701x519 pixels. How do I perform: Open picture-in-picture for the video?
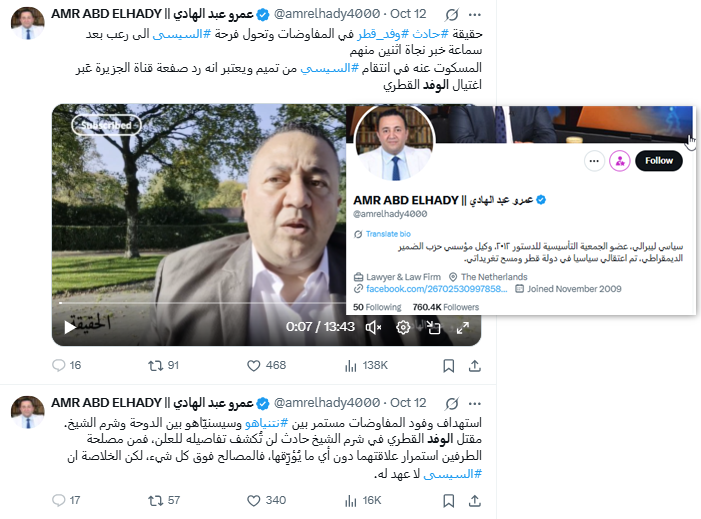click(433, 328)
